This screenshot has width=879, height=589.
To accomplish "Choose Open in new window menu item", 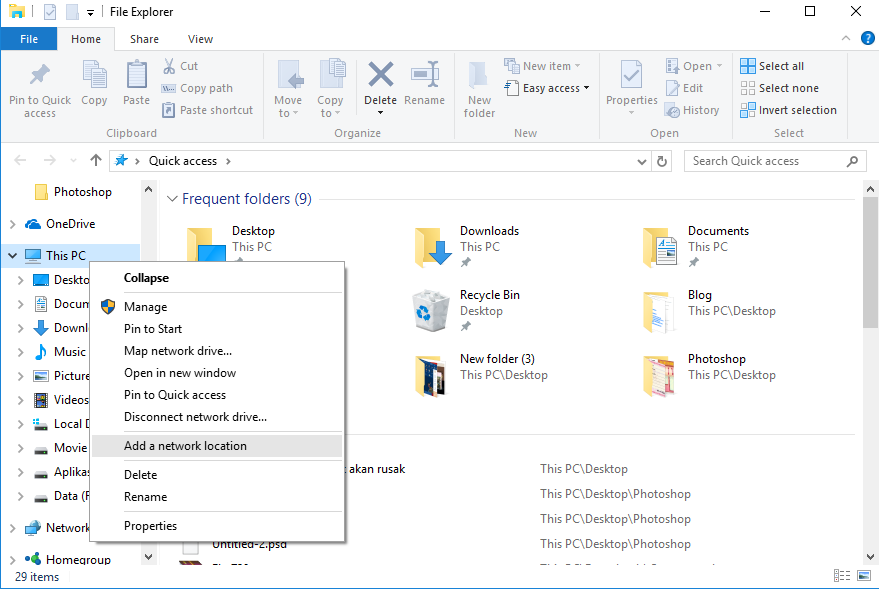I will 217,373.
